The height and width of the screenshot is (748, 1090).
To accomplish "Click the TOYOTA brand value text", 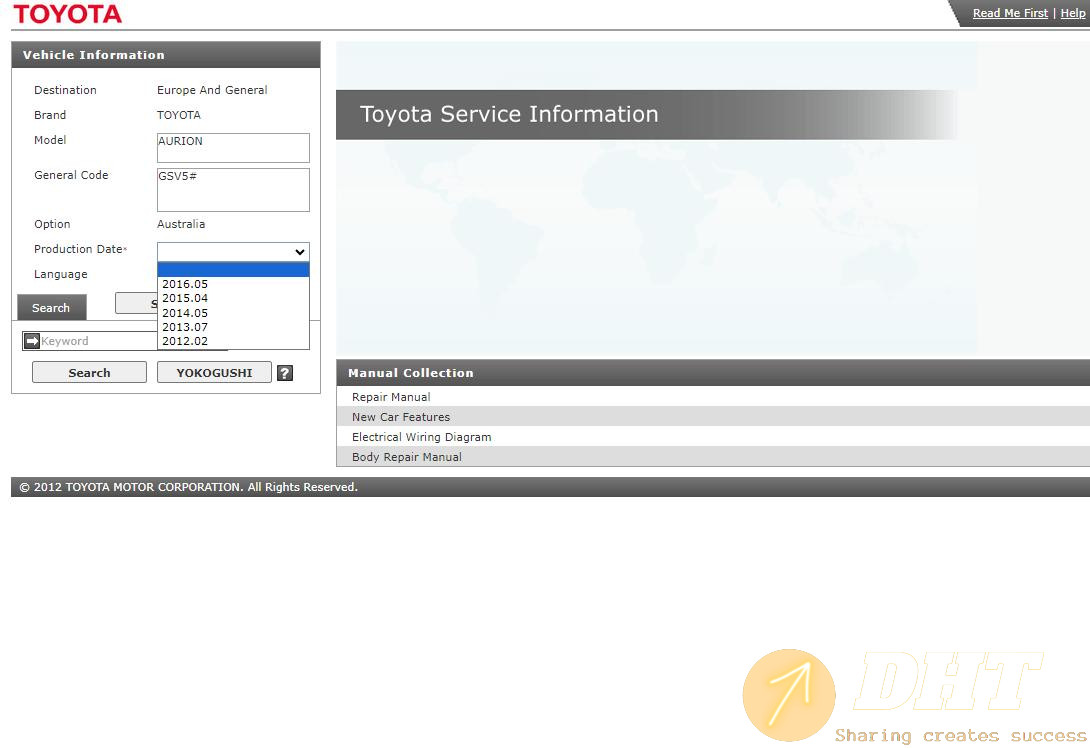I will click(x=179, y=115).
